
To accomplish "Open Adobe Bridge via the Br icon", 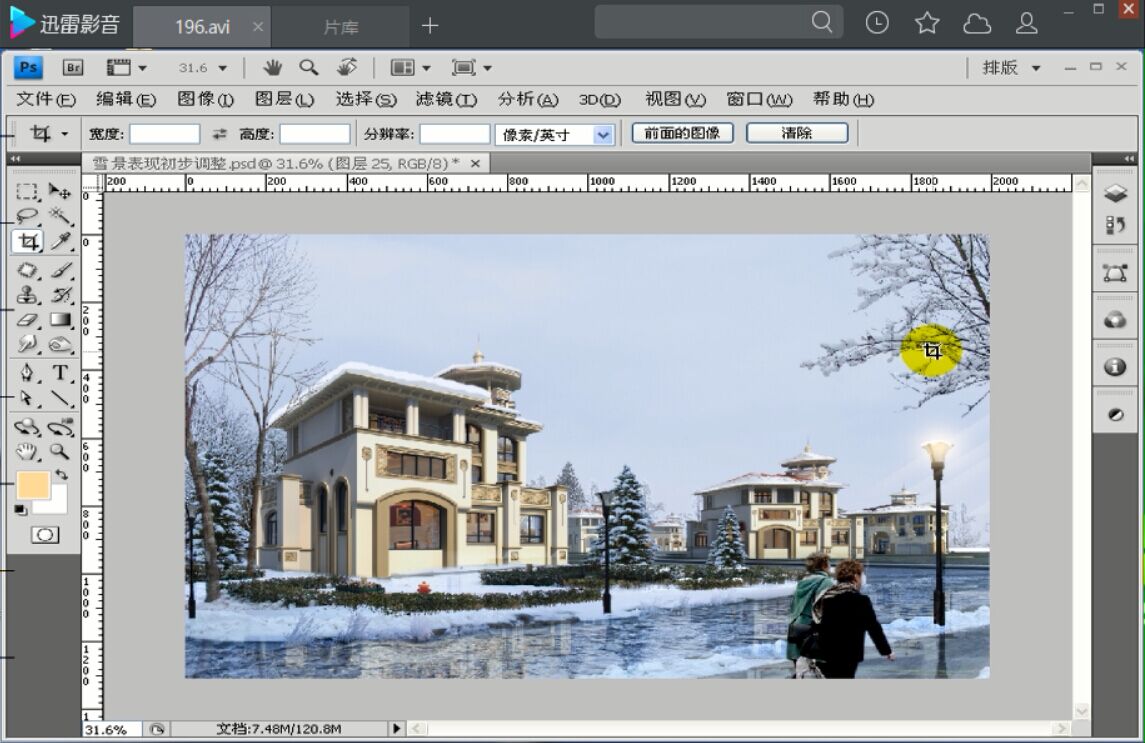I will (x=71, y=67).
